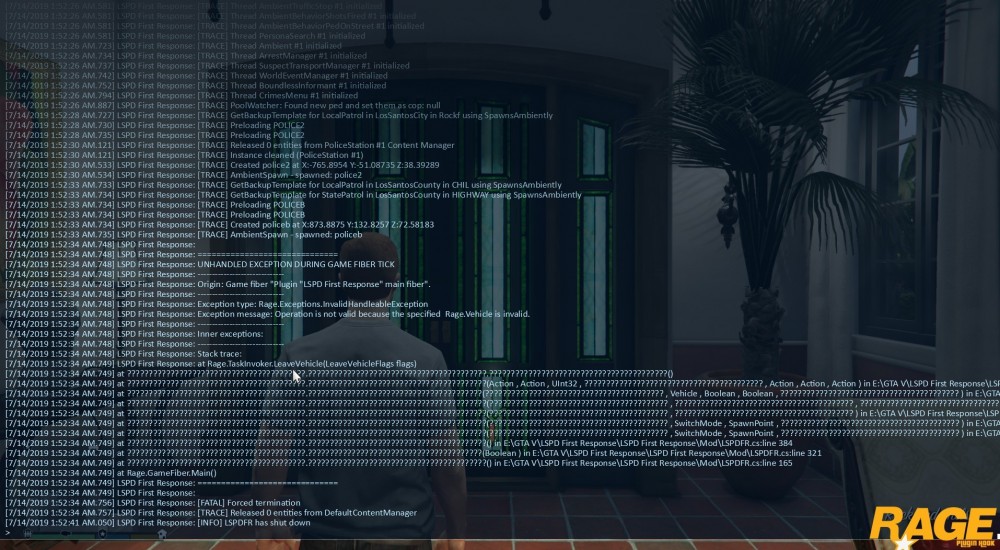Click the 'Operation is not valid' exception message line
1000x550 pixels.
[267, 314]
